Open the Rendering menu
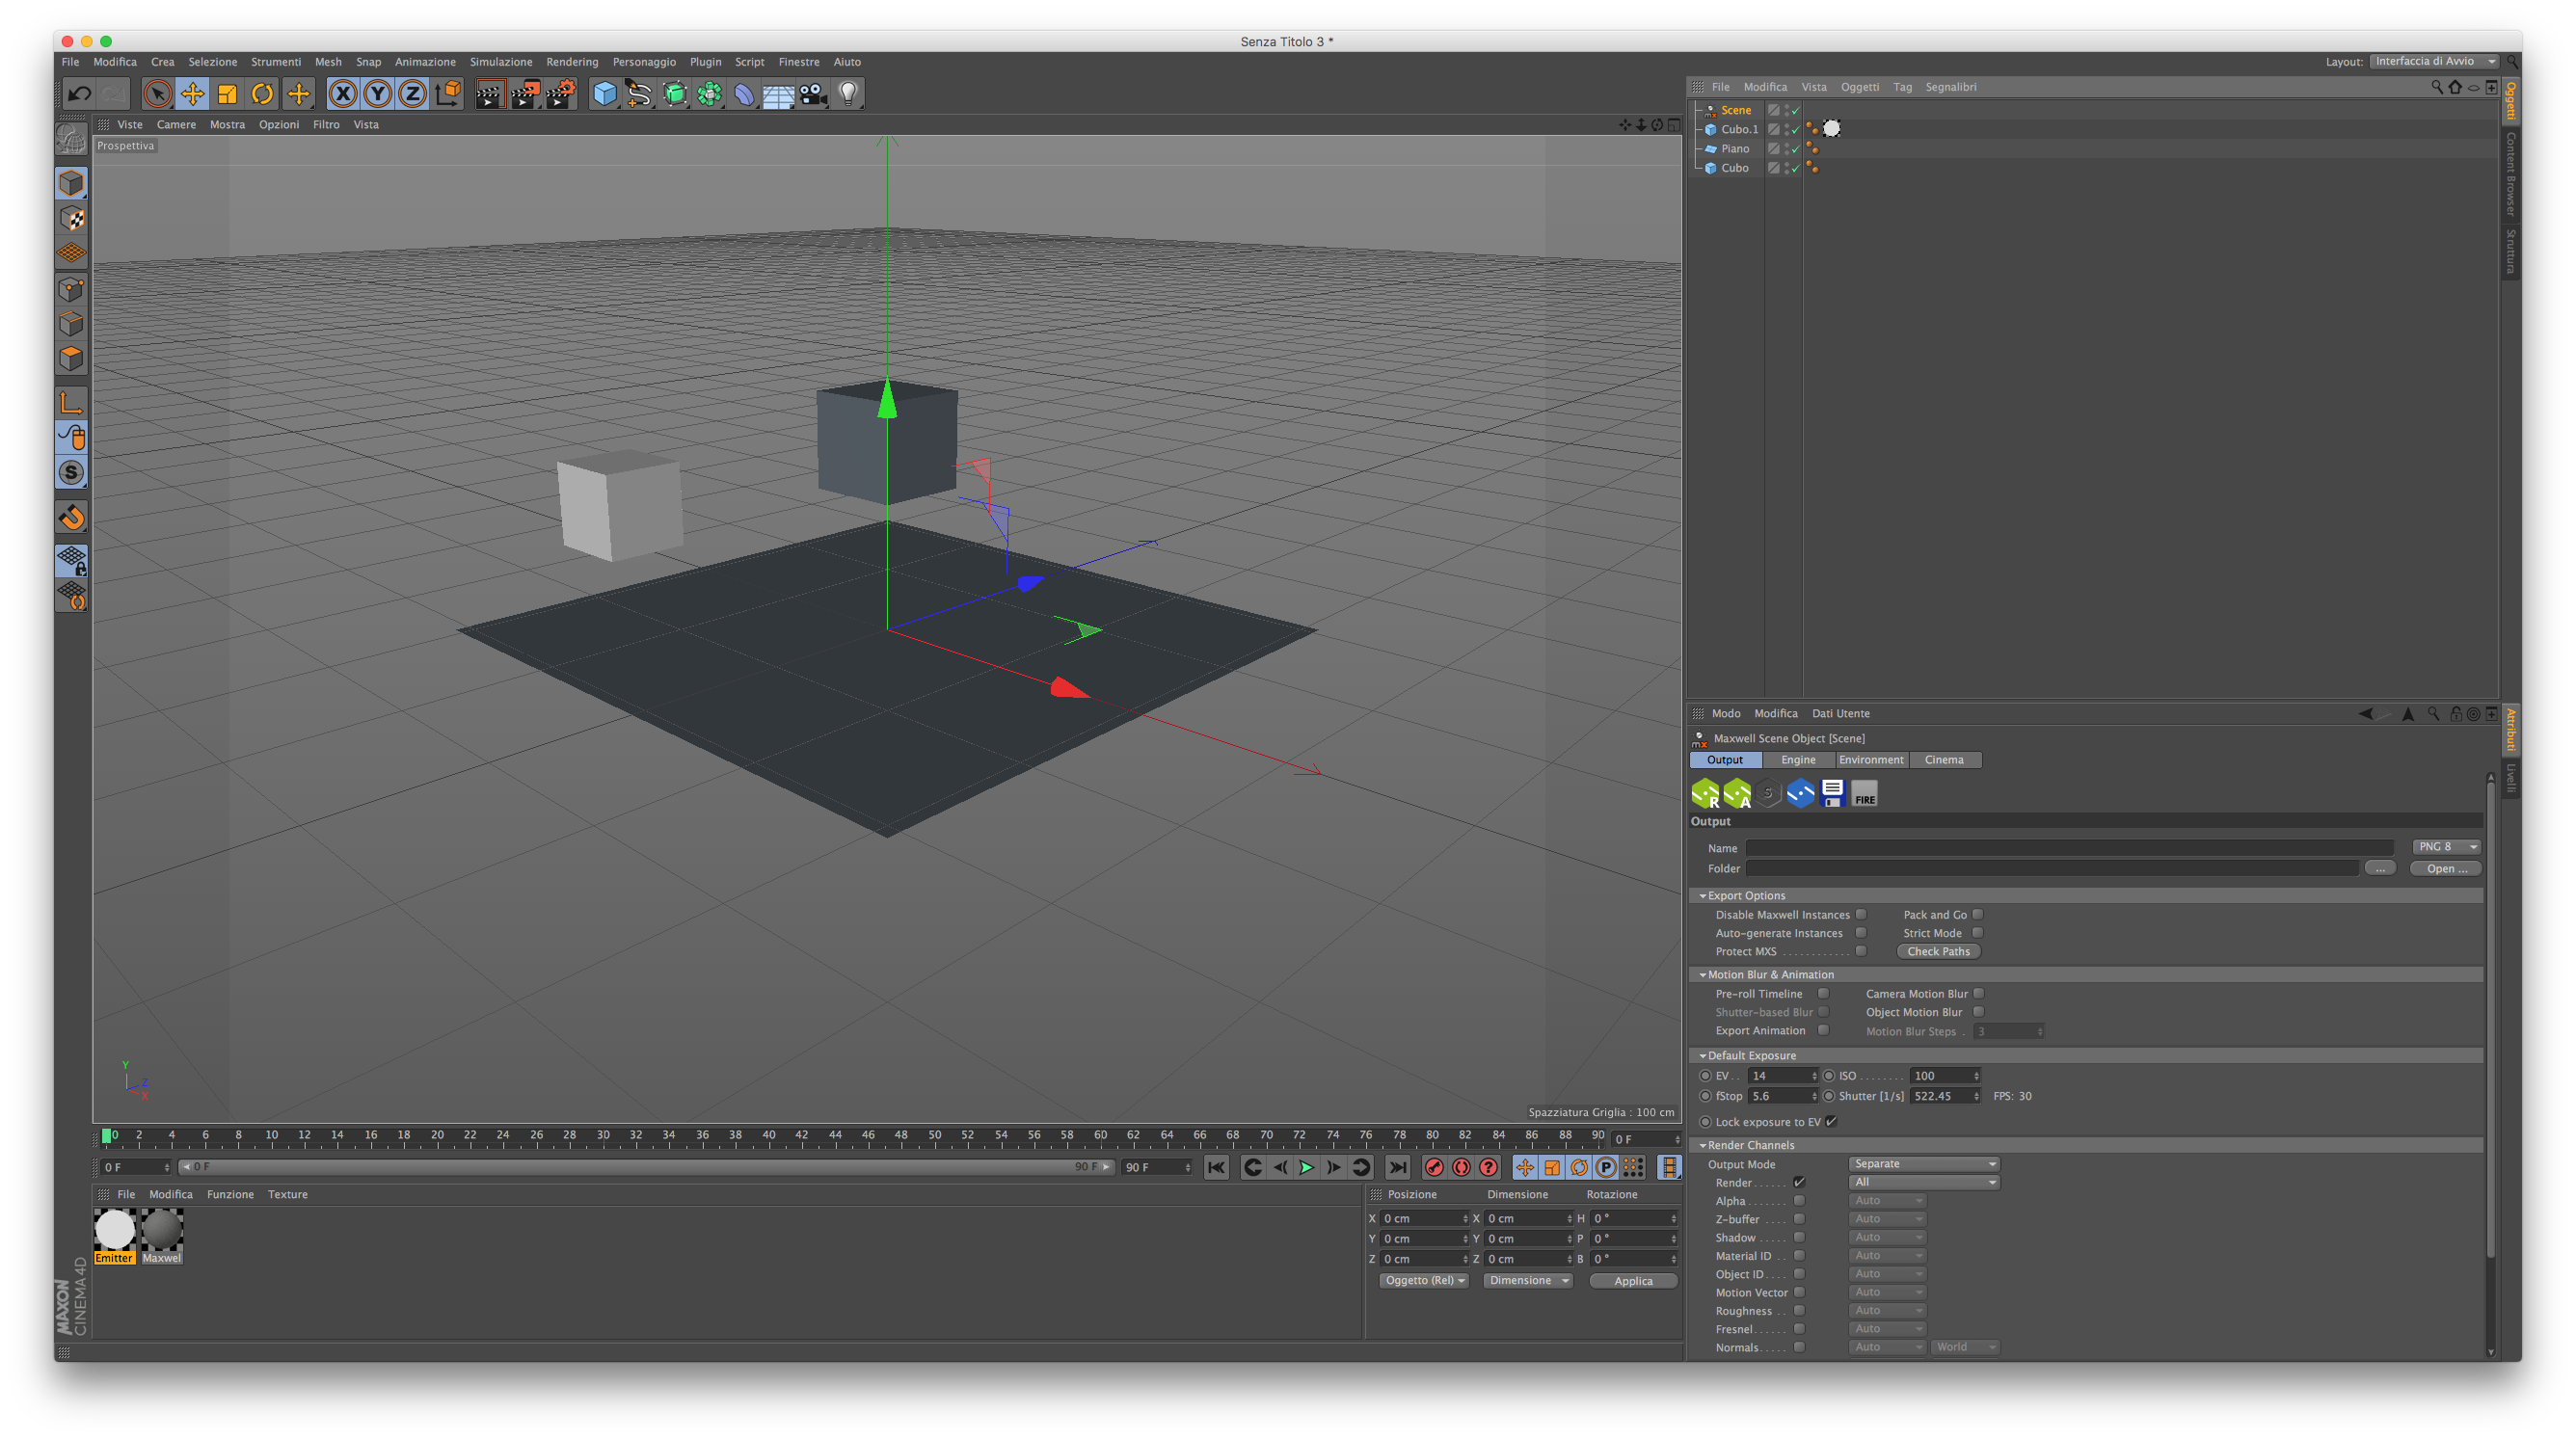This screenshot has width=2576, height=1439. [x=571, y=62]
